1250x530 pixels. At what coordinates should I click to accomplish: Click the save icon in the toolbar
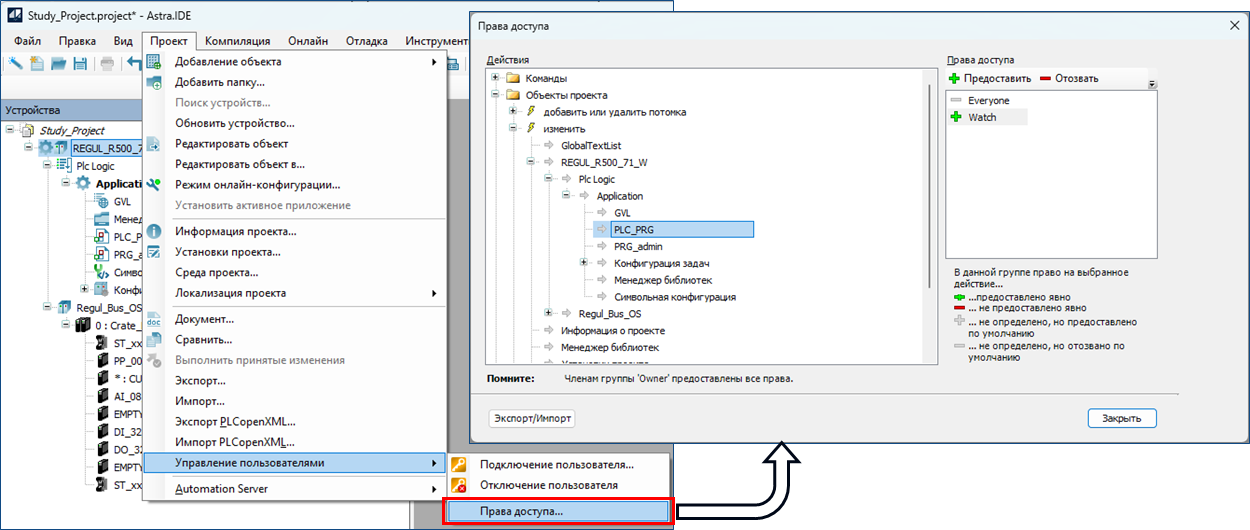click(78, 64)
